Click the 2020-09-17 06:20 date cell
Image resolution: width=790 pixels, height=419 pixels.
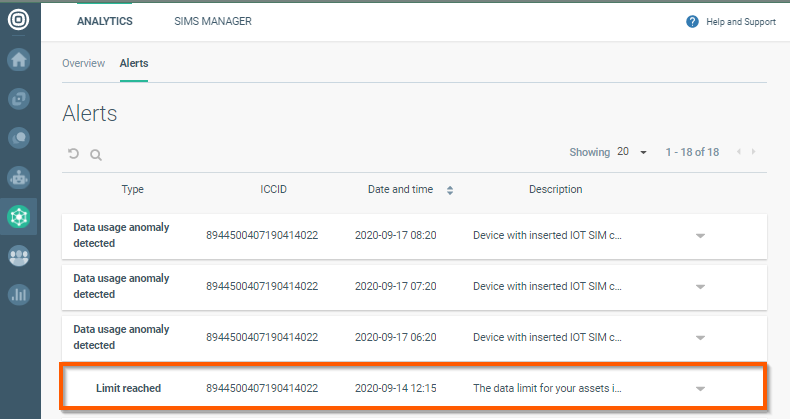point(396,337)
